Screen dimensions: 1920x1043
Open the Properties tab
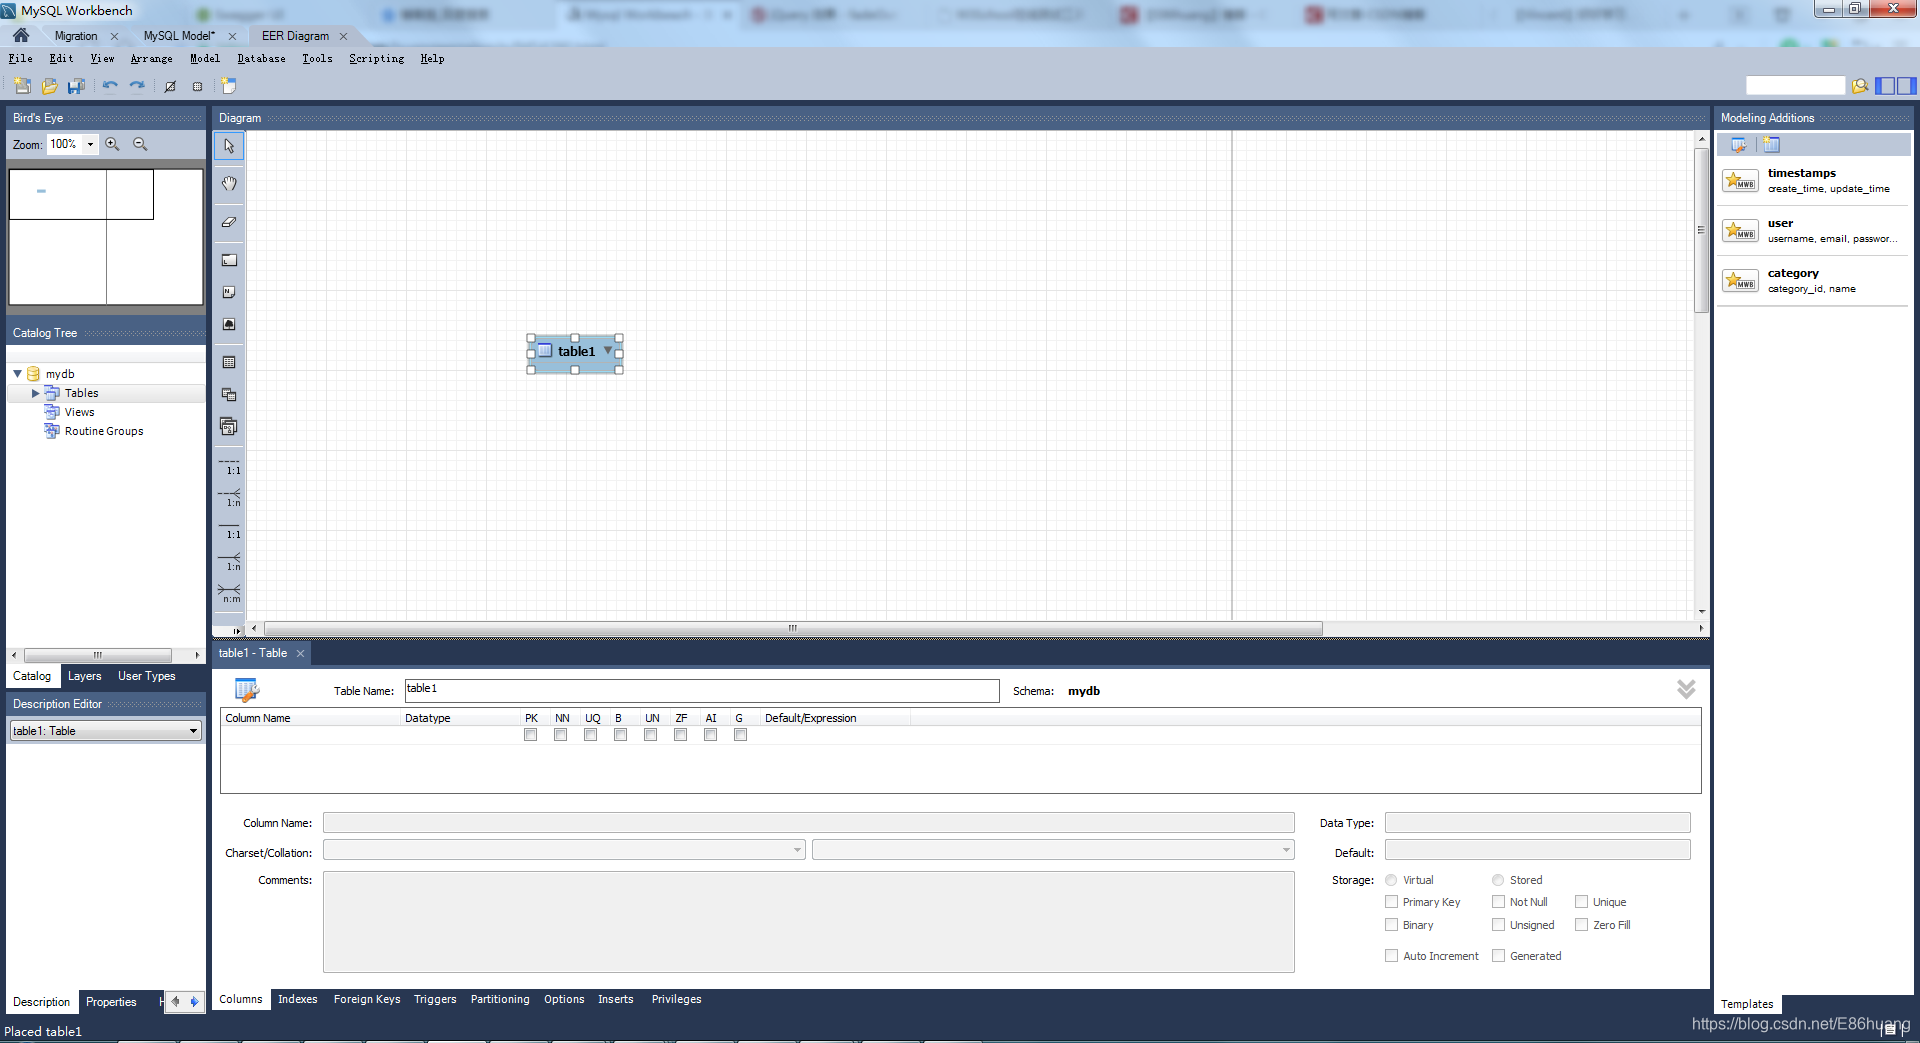coord(111,1002)
